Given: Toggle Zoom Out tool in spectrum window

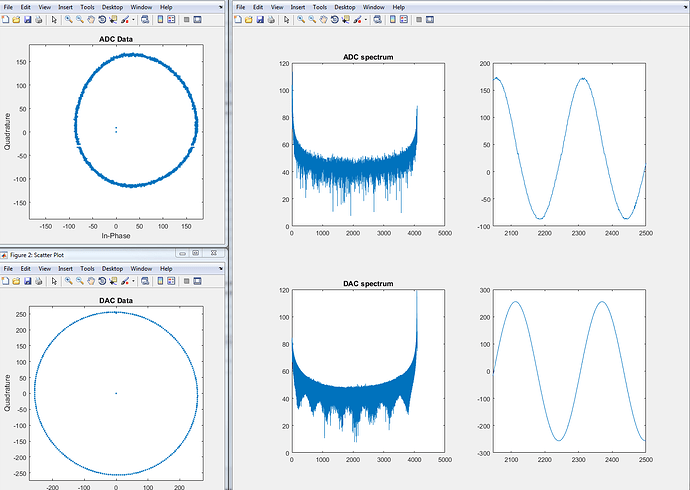Looking at the screenshot, I should [312, 20].
